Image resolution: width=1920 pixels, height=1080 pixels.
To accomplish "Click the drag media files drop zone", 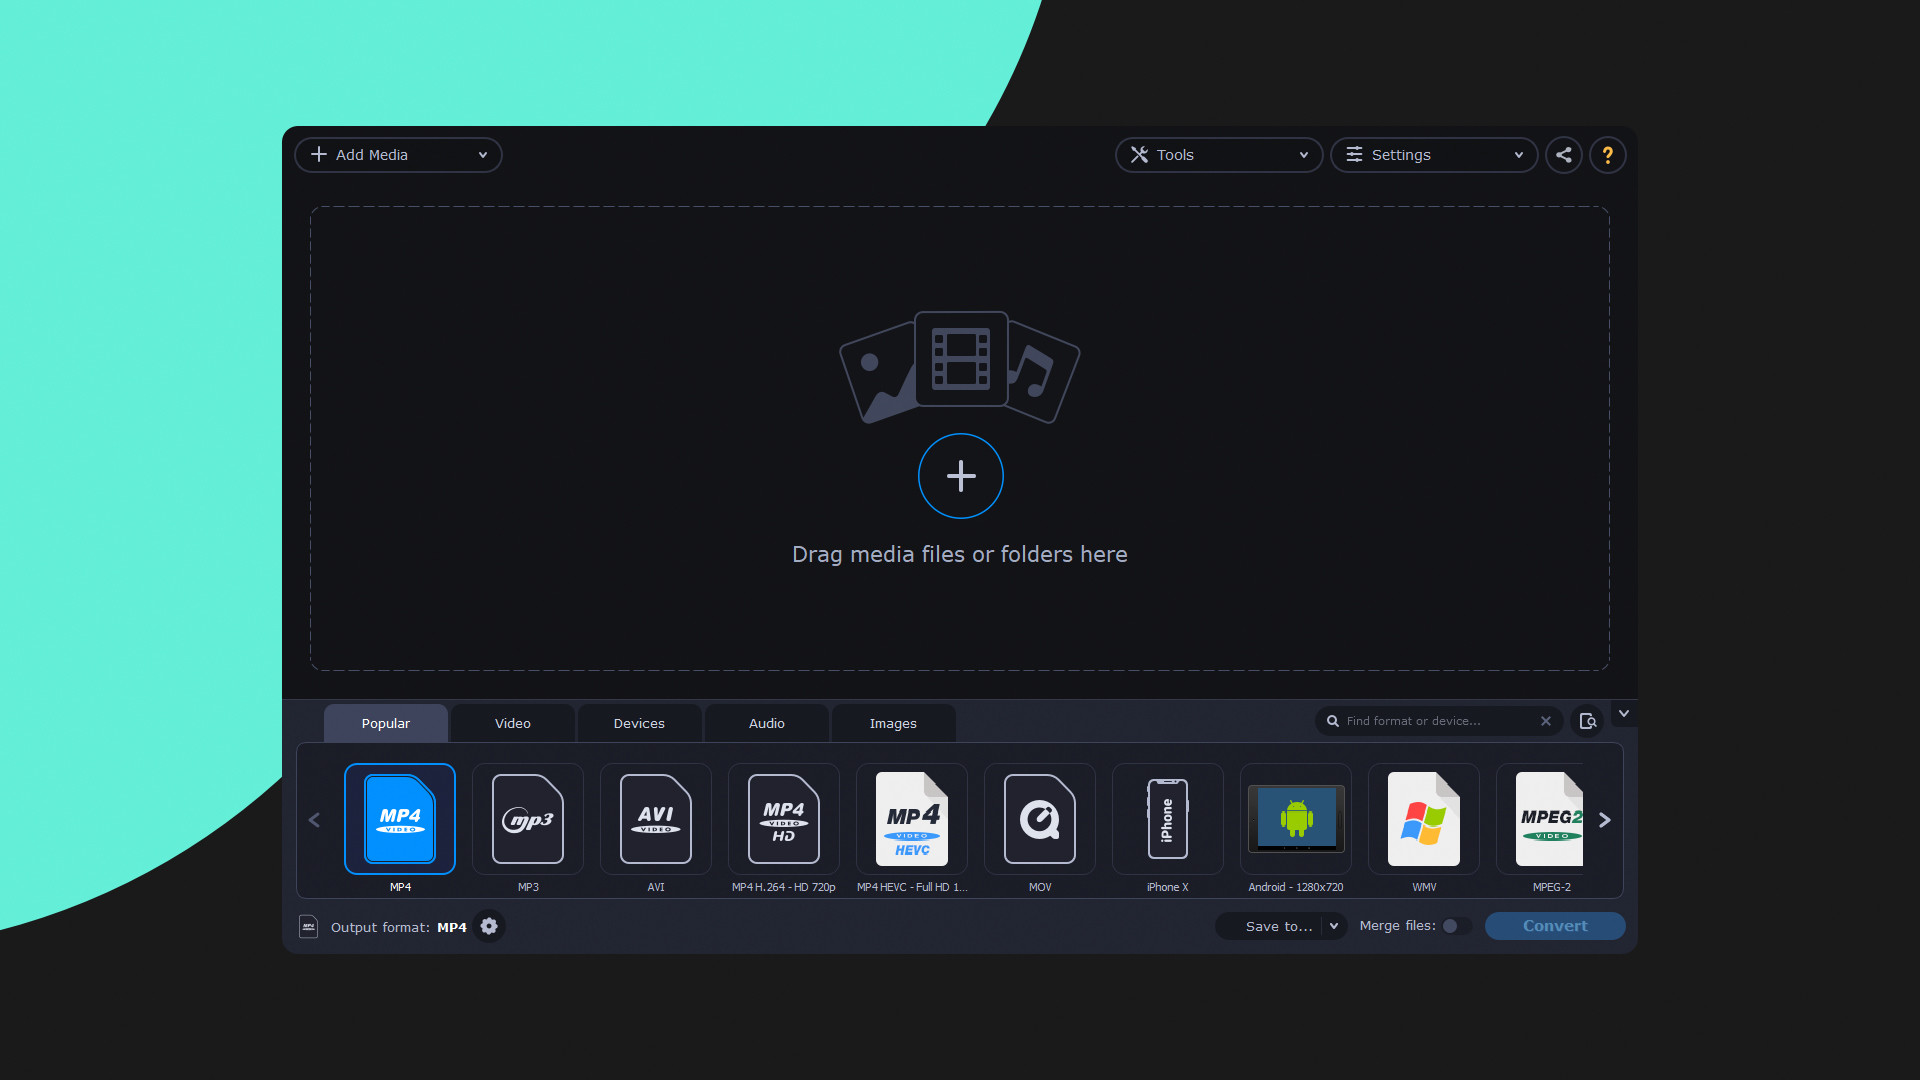I will (960, 440).
